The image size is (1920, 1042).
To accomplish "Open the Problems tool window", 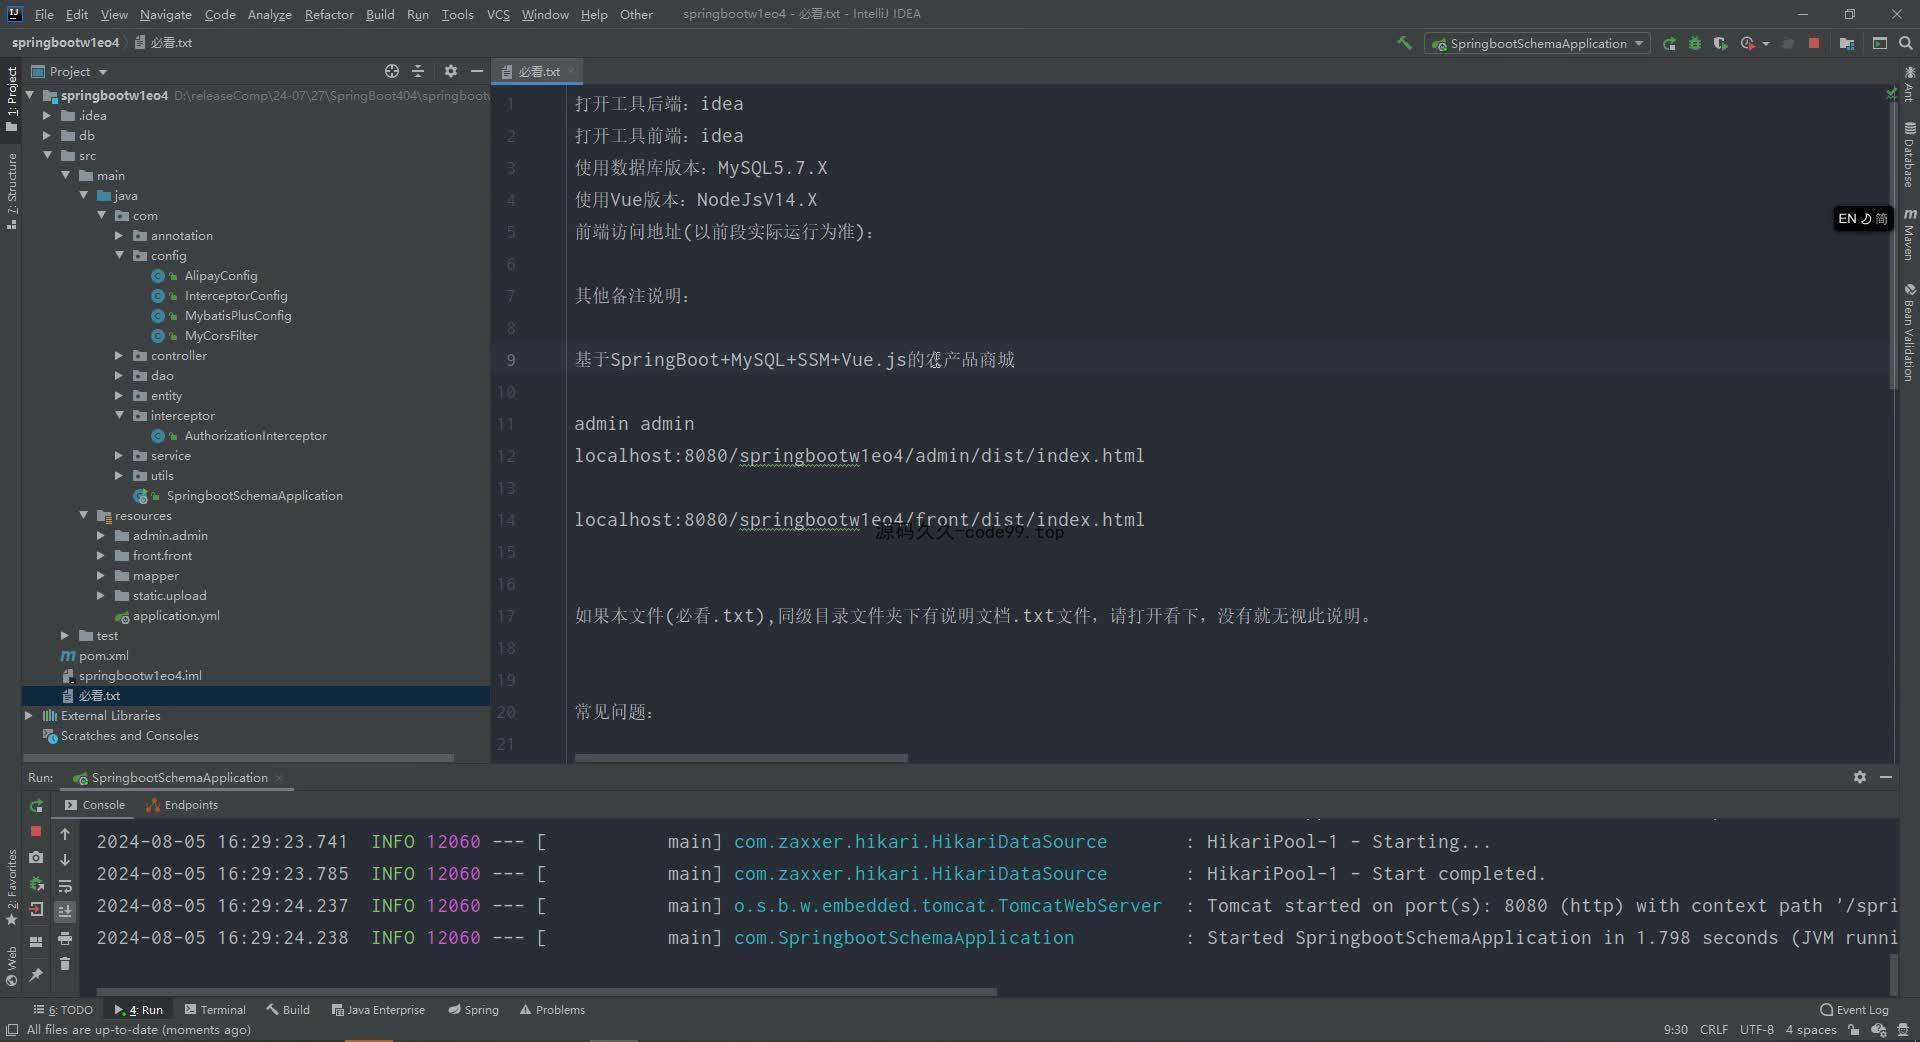I will click(552, 1010).
